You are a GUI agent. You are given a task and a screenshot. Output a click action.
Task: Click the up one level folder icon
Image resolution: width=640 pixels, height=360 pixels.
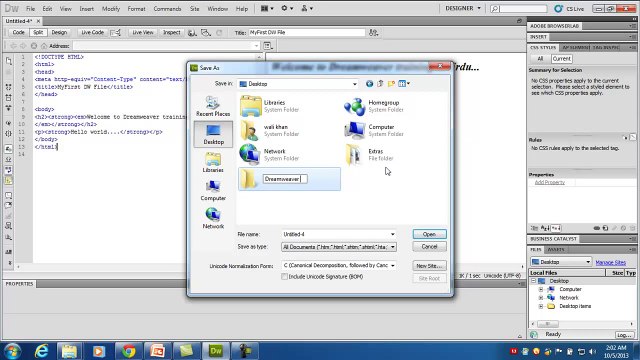(x=380, y=84)
